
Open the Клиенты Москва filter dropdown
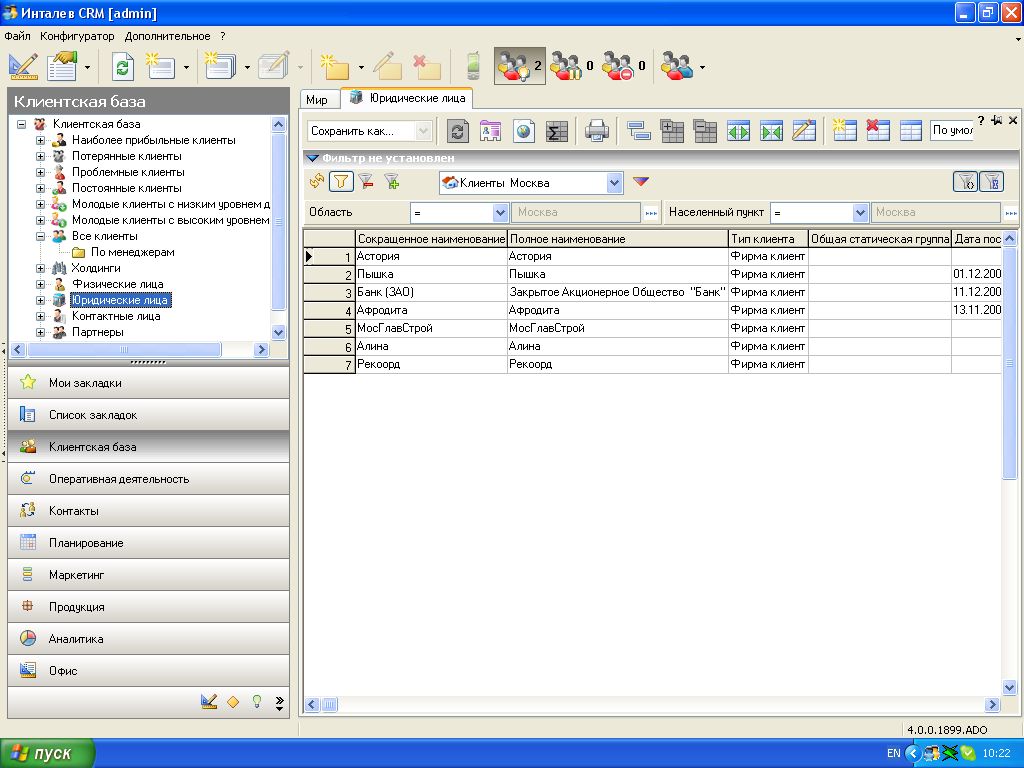[x=614, y=183]
